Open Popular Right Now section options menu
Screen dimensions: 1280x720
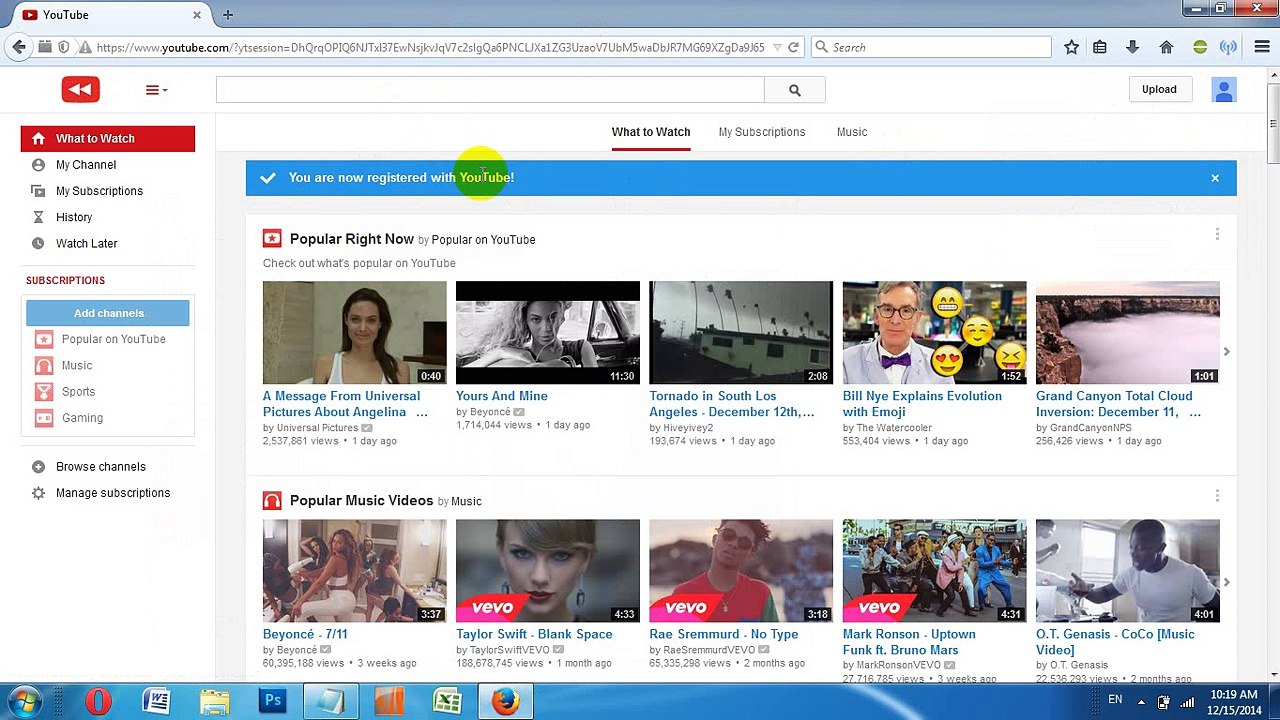pyautogui.click(x=1217, y=234)
